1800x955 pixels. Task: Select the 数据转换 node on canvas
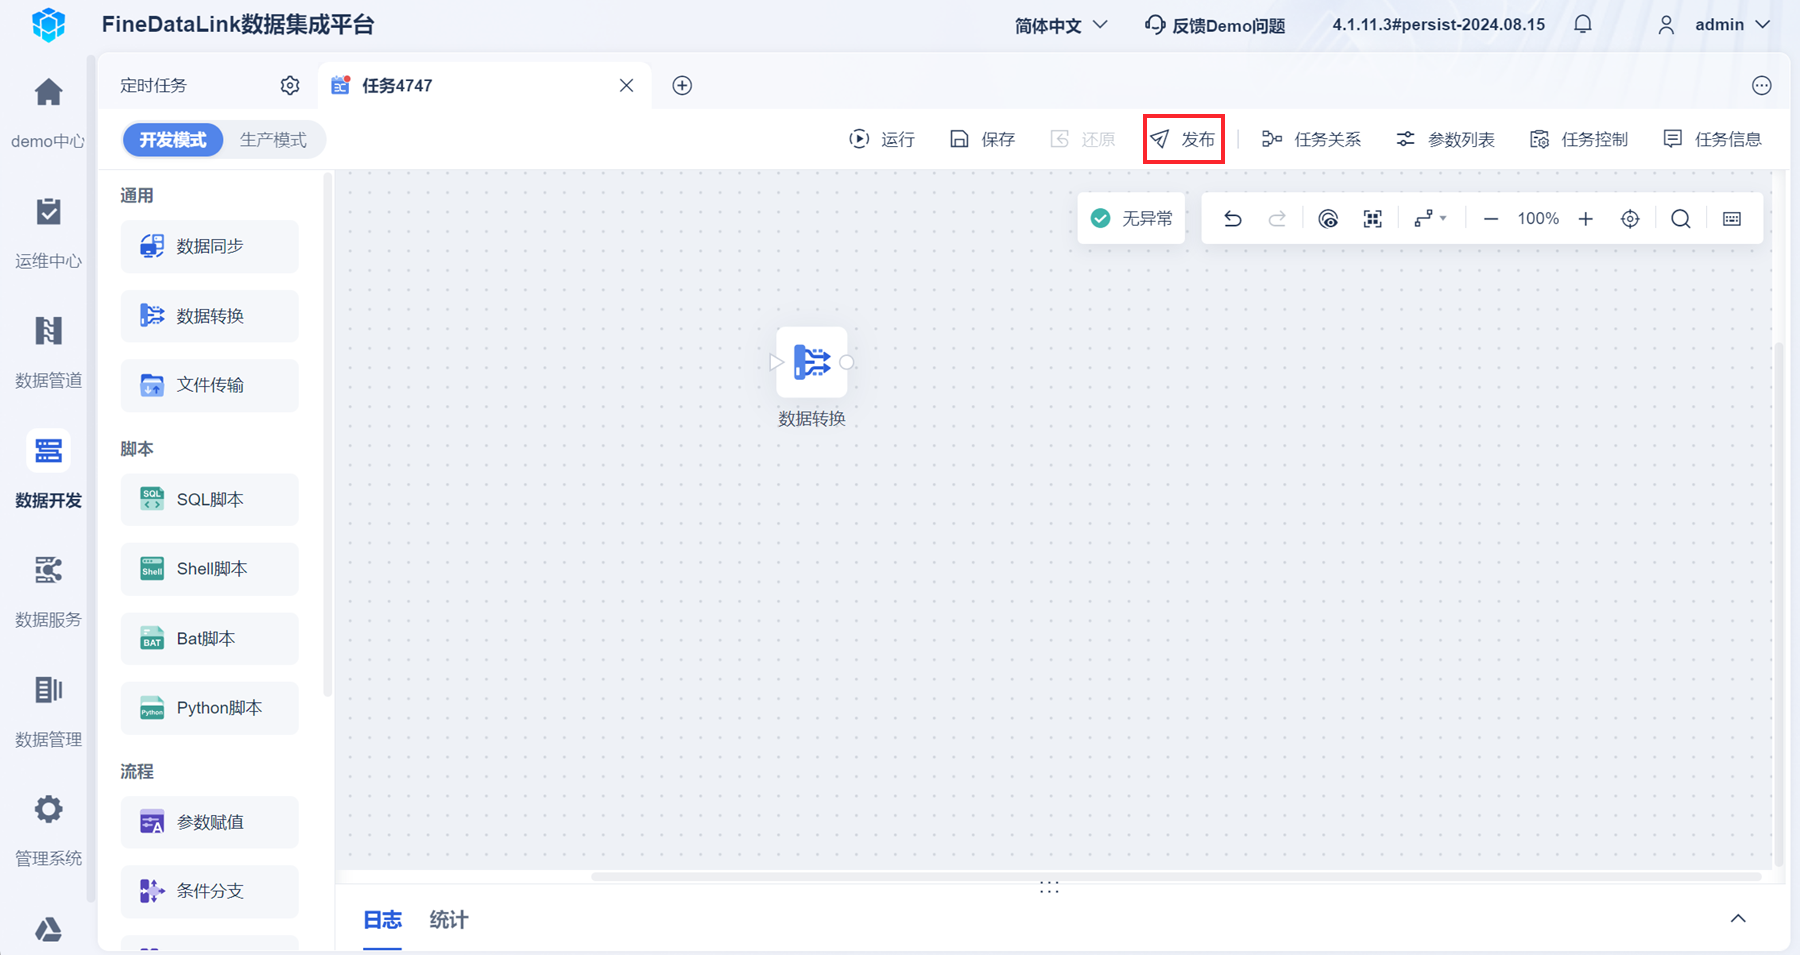tap(812, 362)
